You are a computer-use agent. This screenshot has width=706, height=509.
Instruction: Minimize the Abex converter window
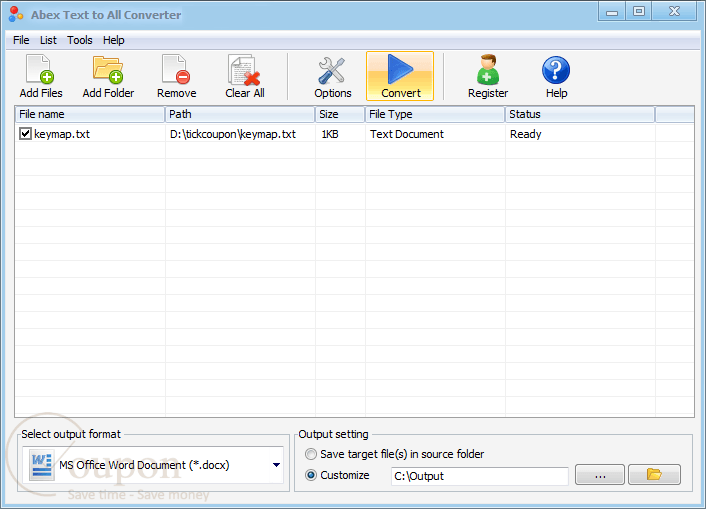612,12
